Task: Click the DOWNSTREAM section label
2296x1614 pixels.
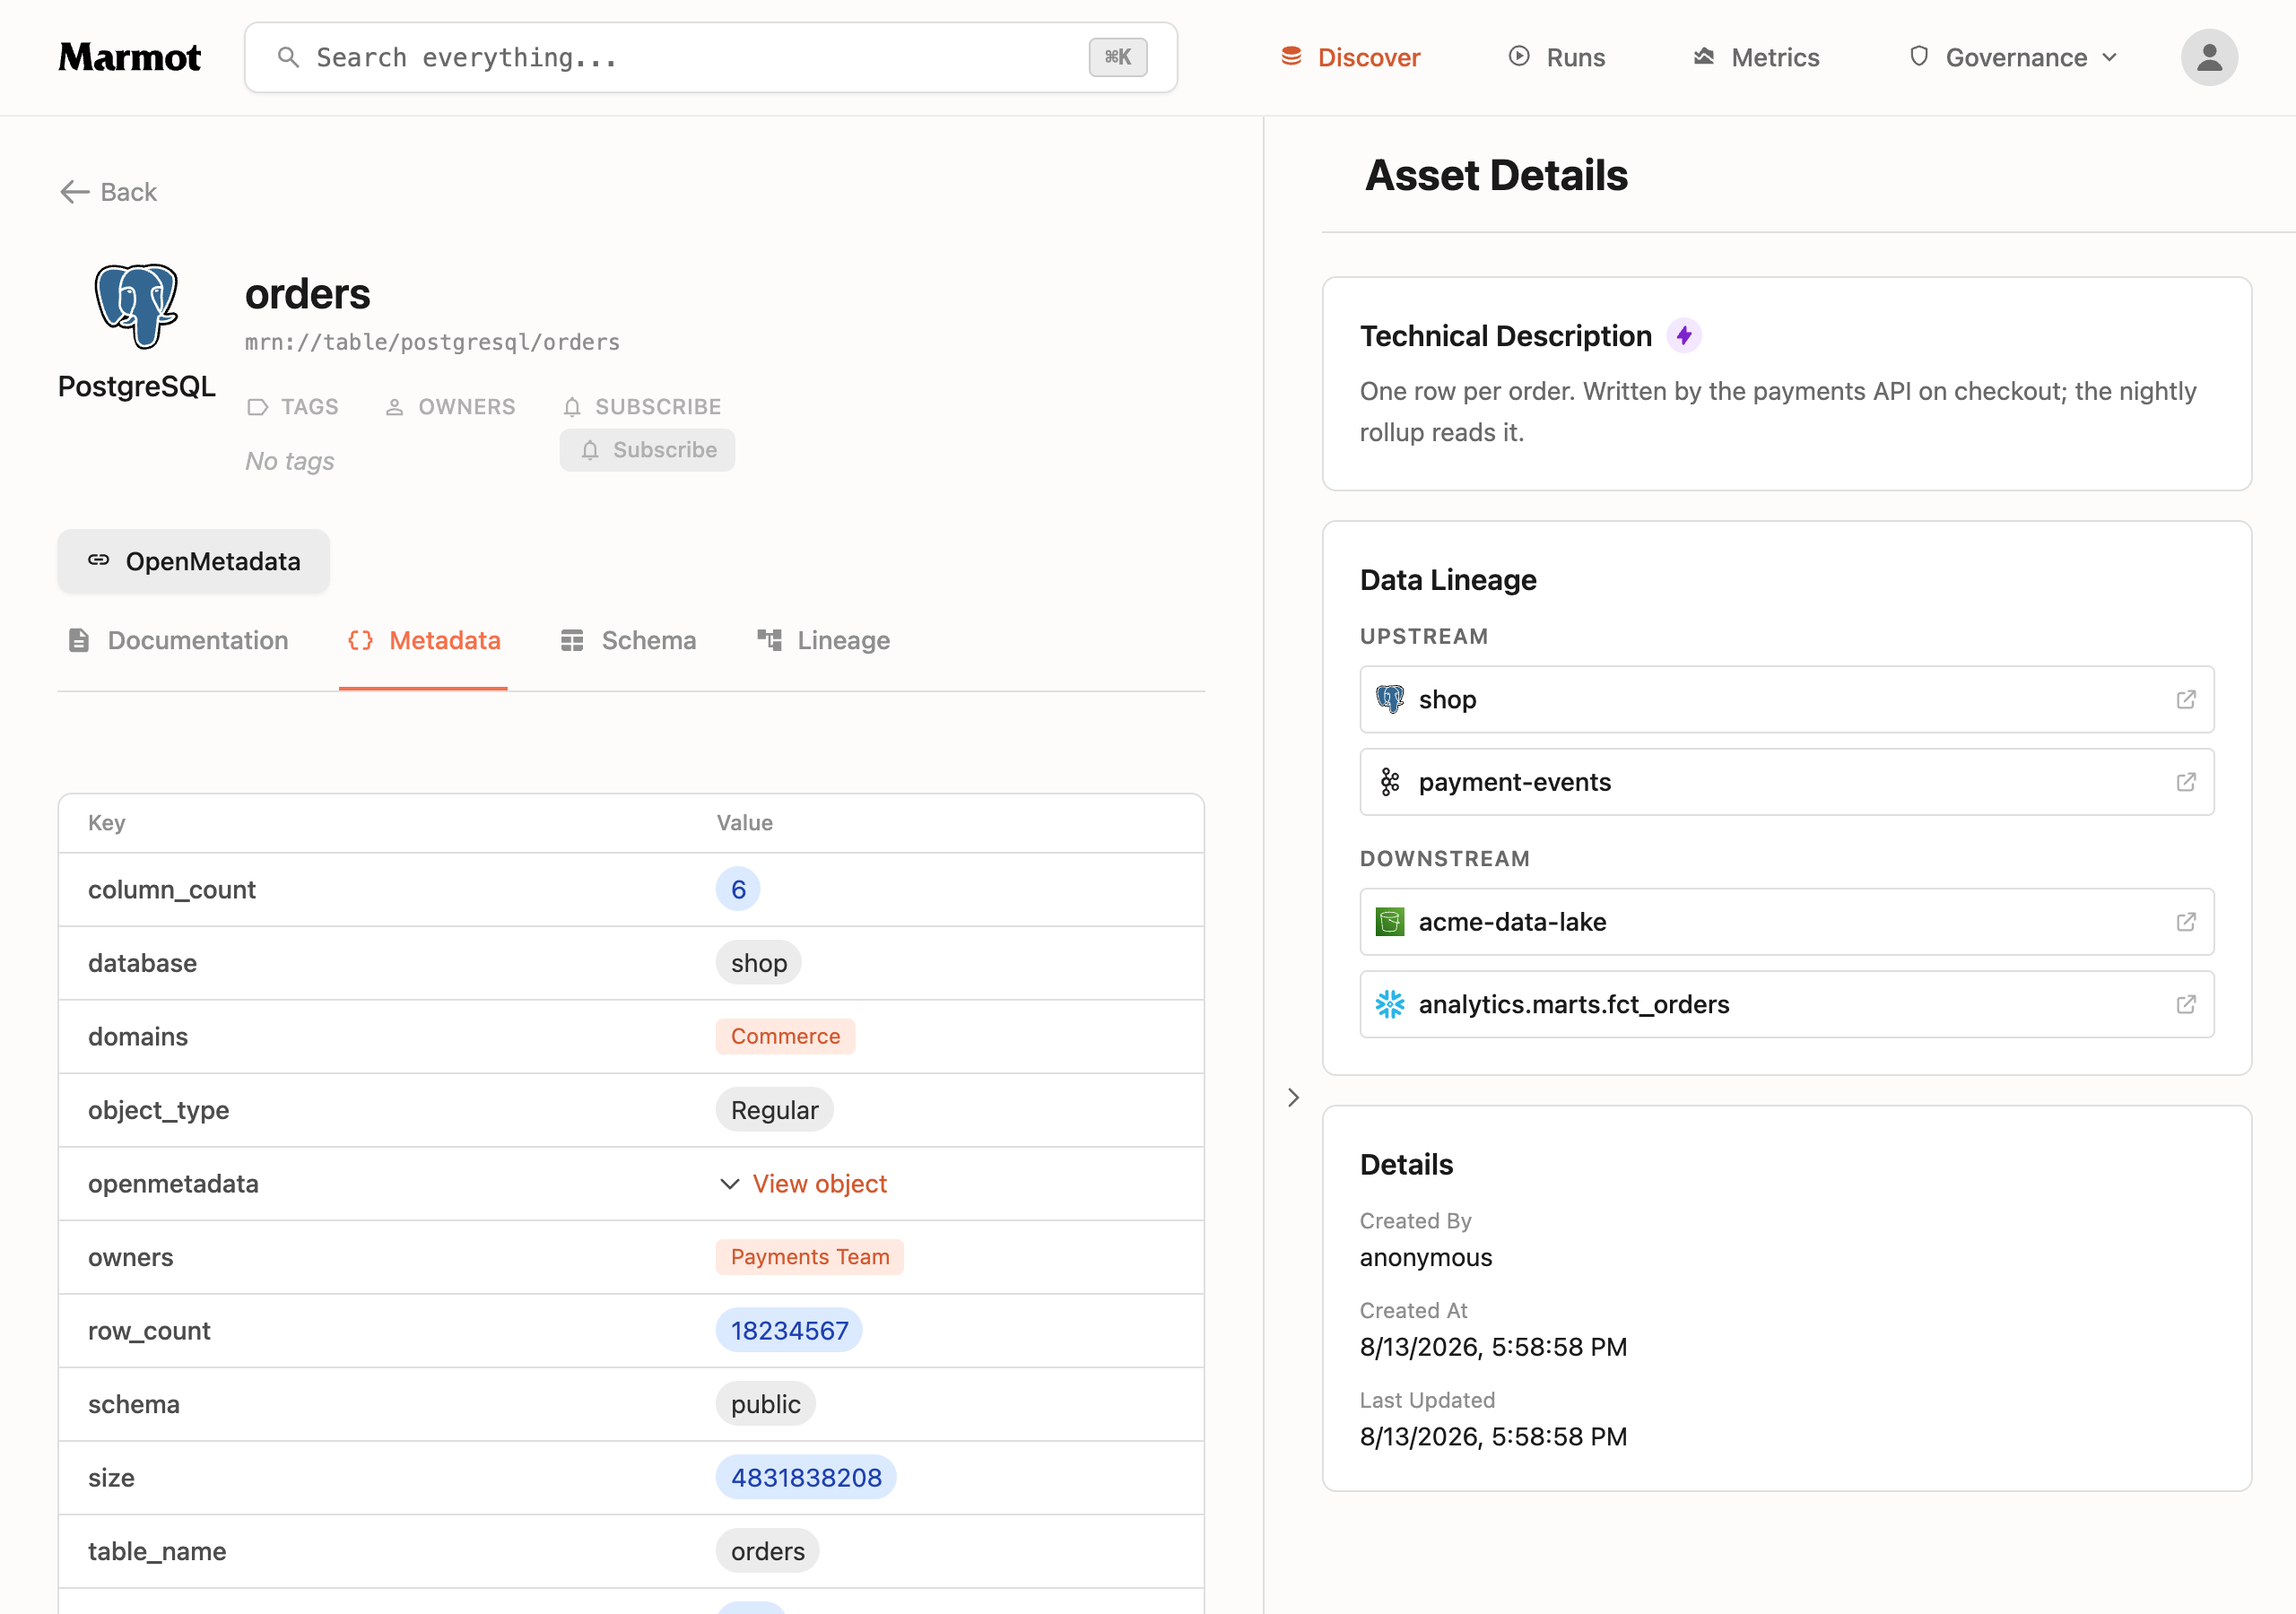Action: click(x=1444, y=859)
